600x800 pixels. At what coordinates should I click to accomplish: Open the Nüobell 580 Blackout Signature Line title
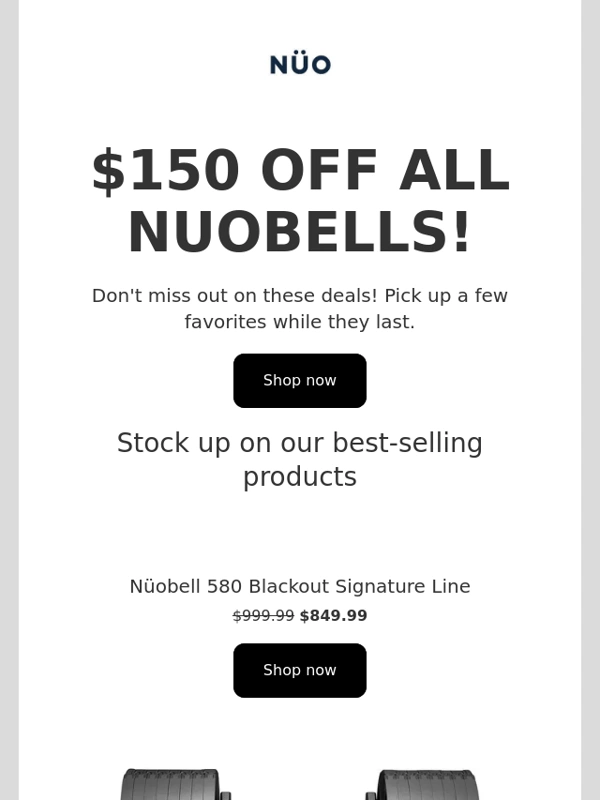(299, 587)
